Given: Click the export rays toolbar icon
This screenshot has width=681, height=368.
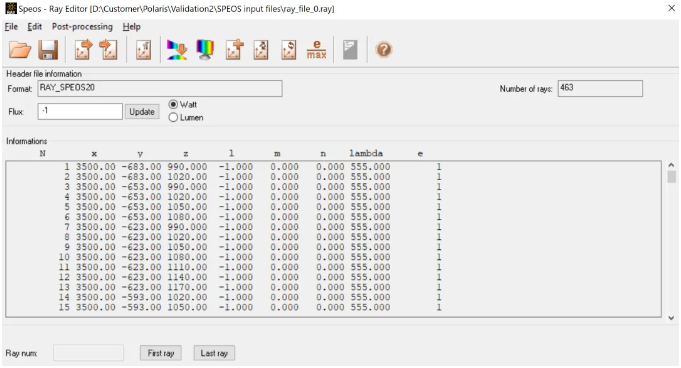Looking at the screenshot, I should (84, 50).
